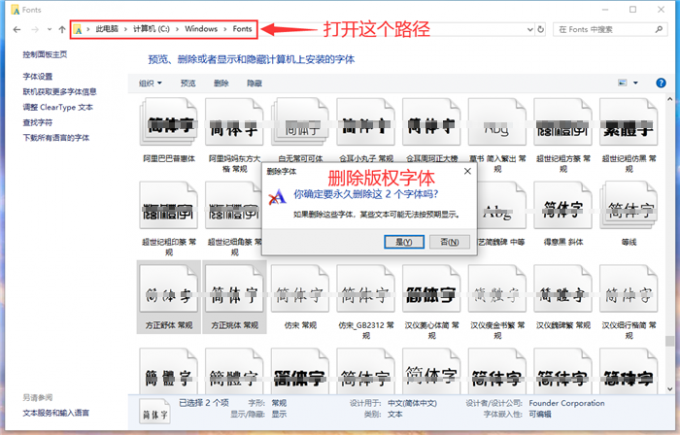Go up one folder level
680x435 pixels.
click(62, 29)
